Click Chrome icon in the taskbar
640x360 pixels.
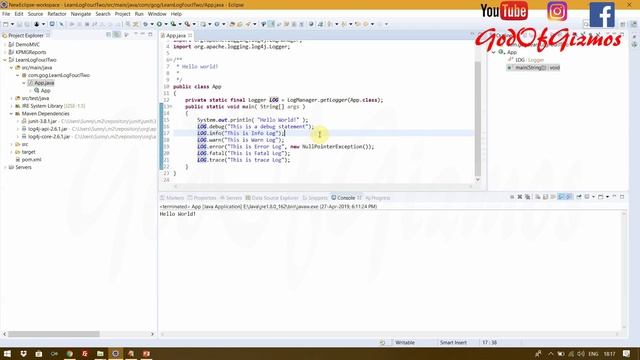click(x=69, y=354)
